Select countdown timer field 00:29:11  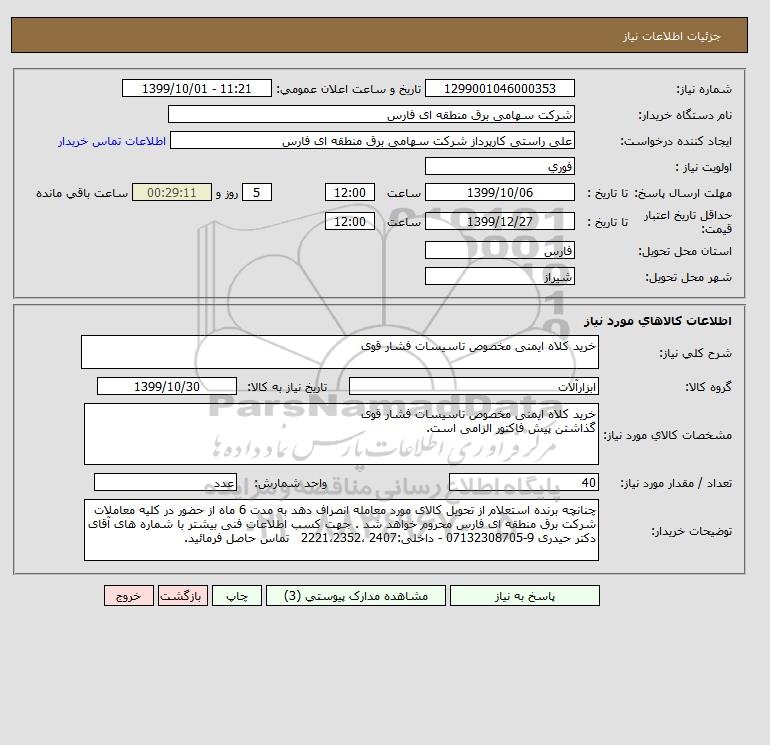pos(172,193)
